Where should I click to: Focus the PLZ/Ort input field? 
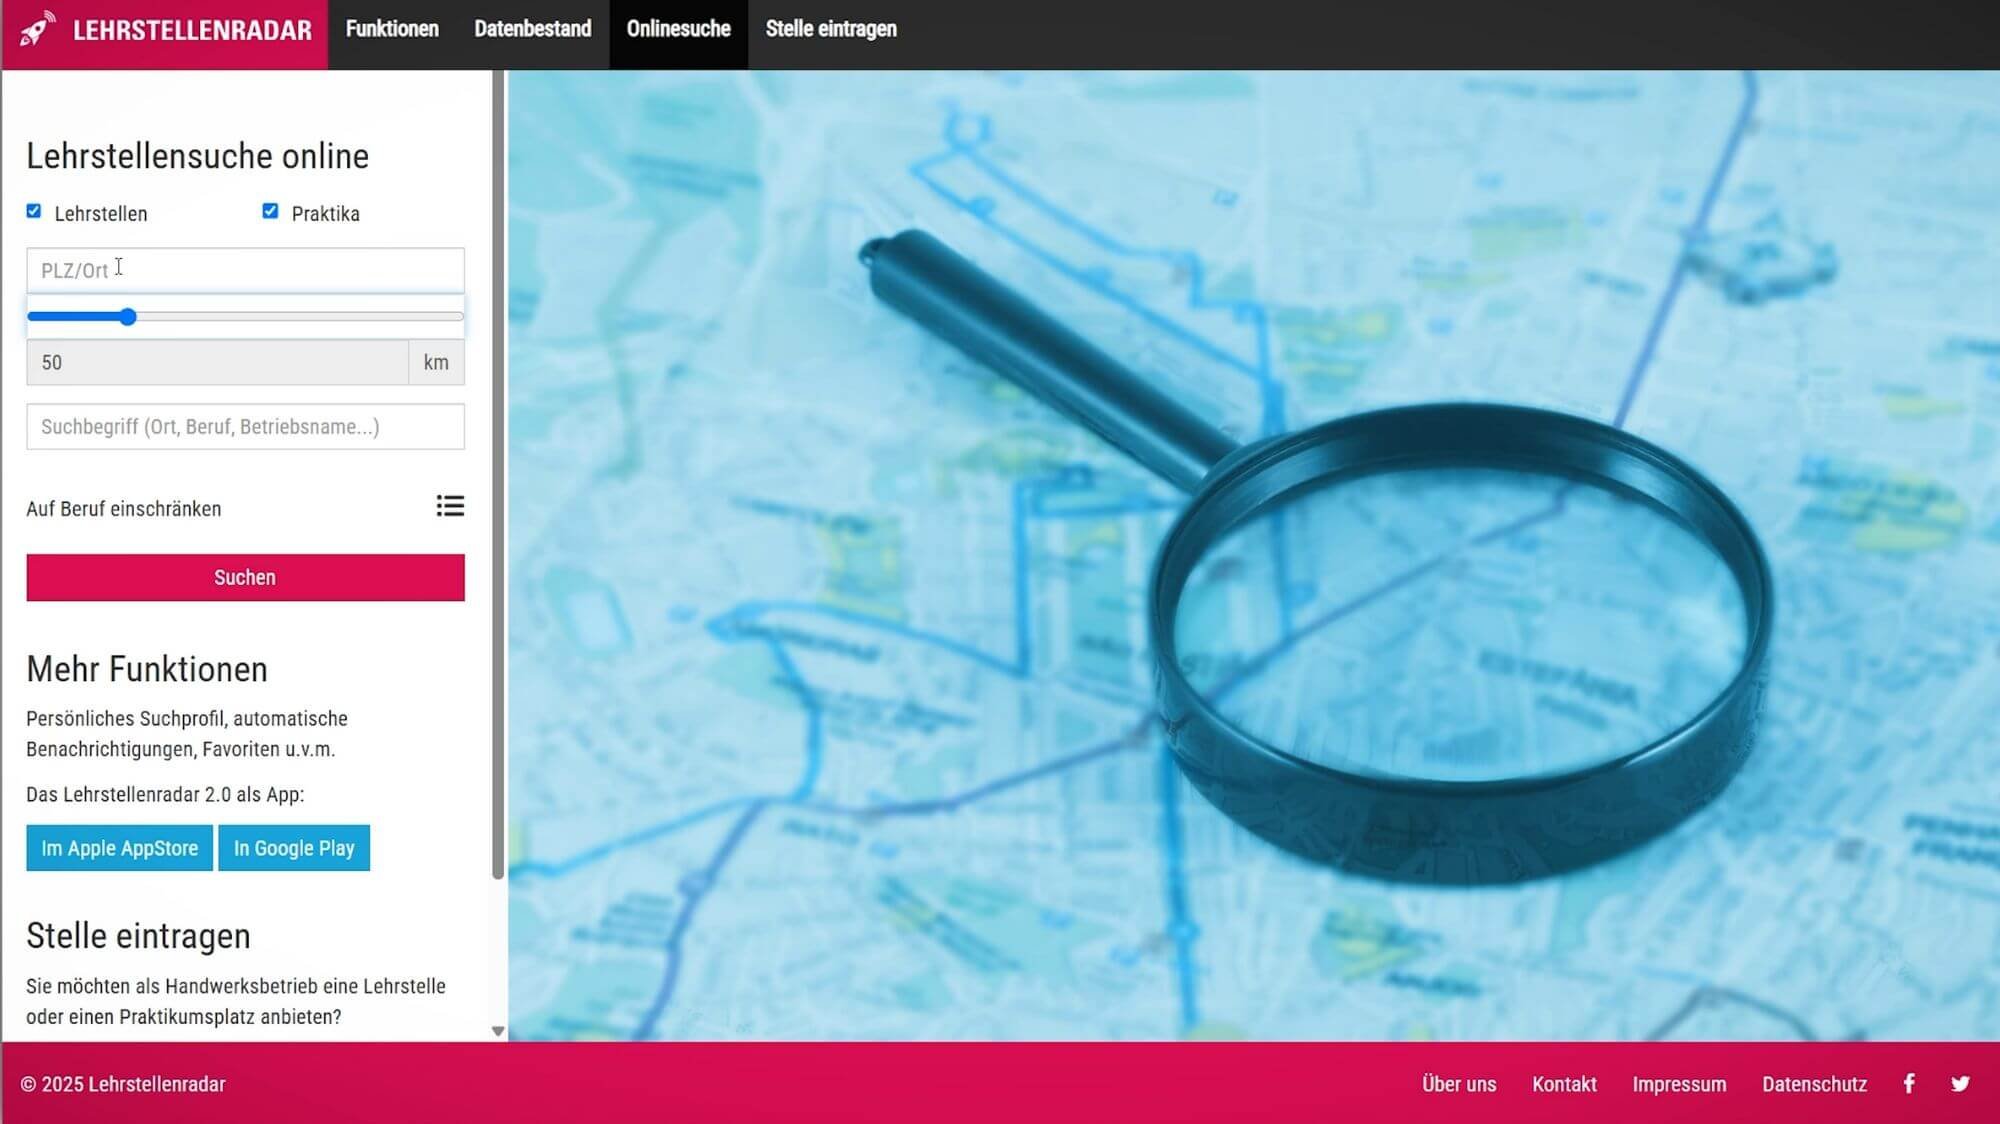pos(245,270)
